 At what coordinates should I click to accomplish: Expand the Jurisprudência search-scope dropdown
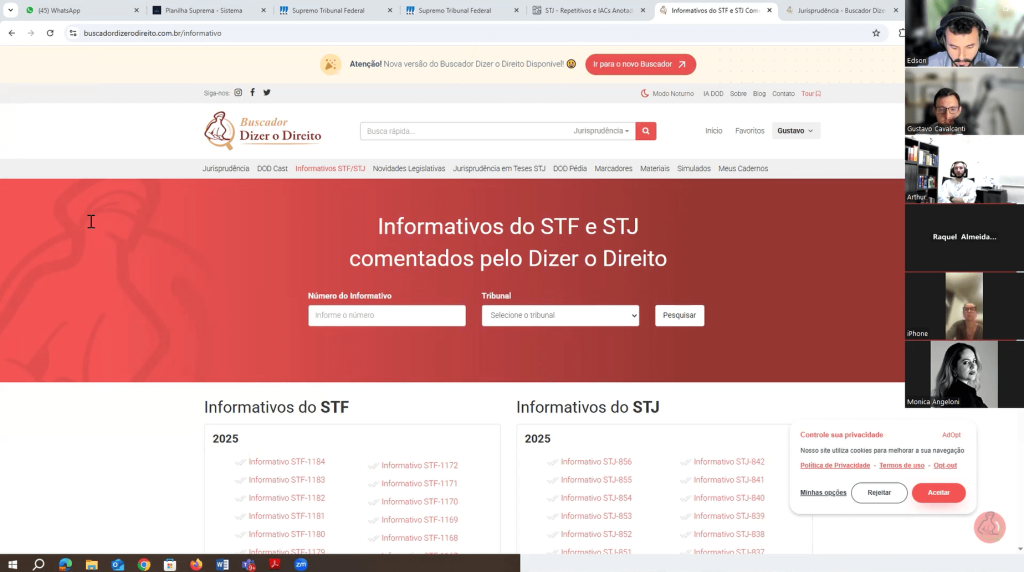point(601,131)
